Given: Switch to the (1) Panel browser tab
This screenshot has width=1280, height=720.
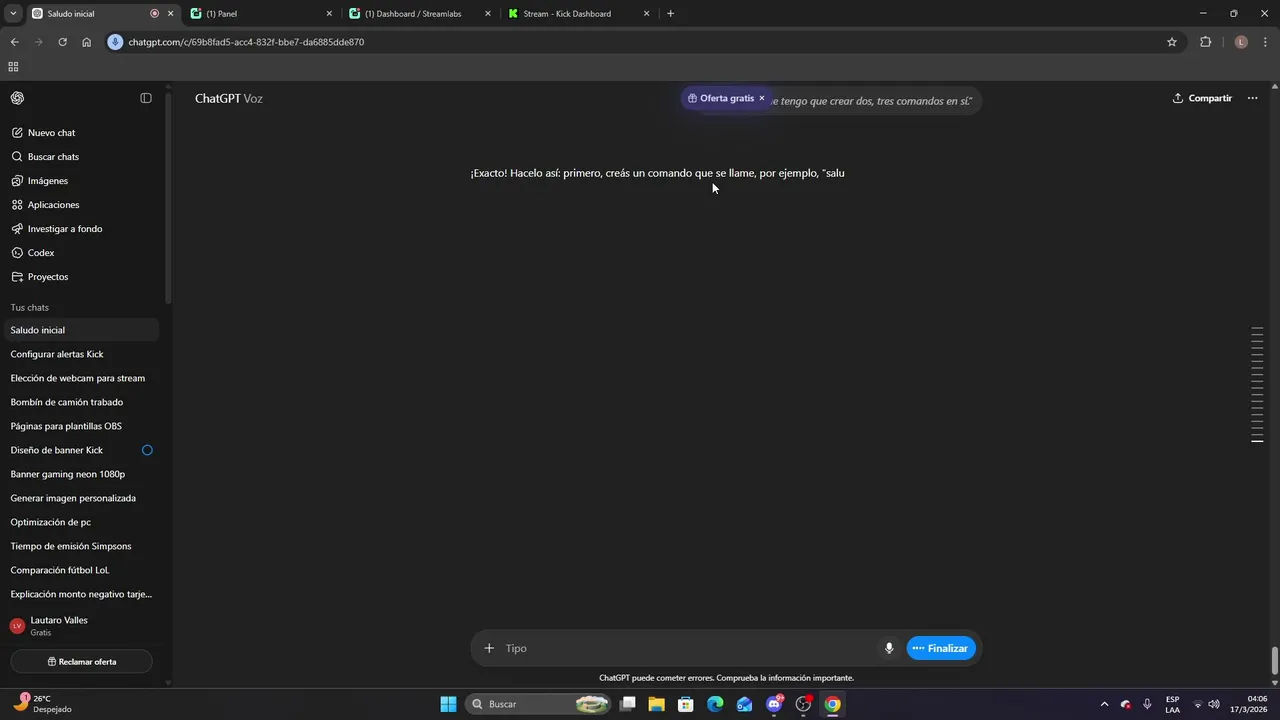Looking at the screenshot, I should tap(261, 14).
